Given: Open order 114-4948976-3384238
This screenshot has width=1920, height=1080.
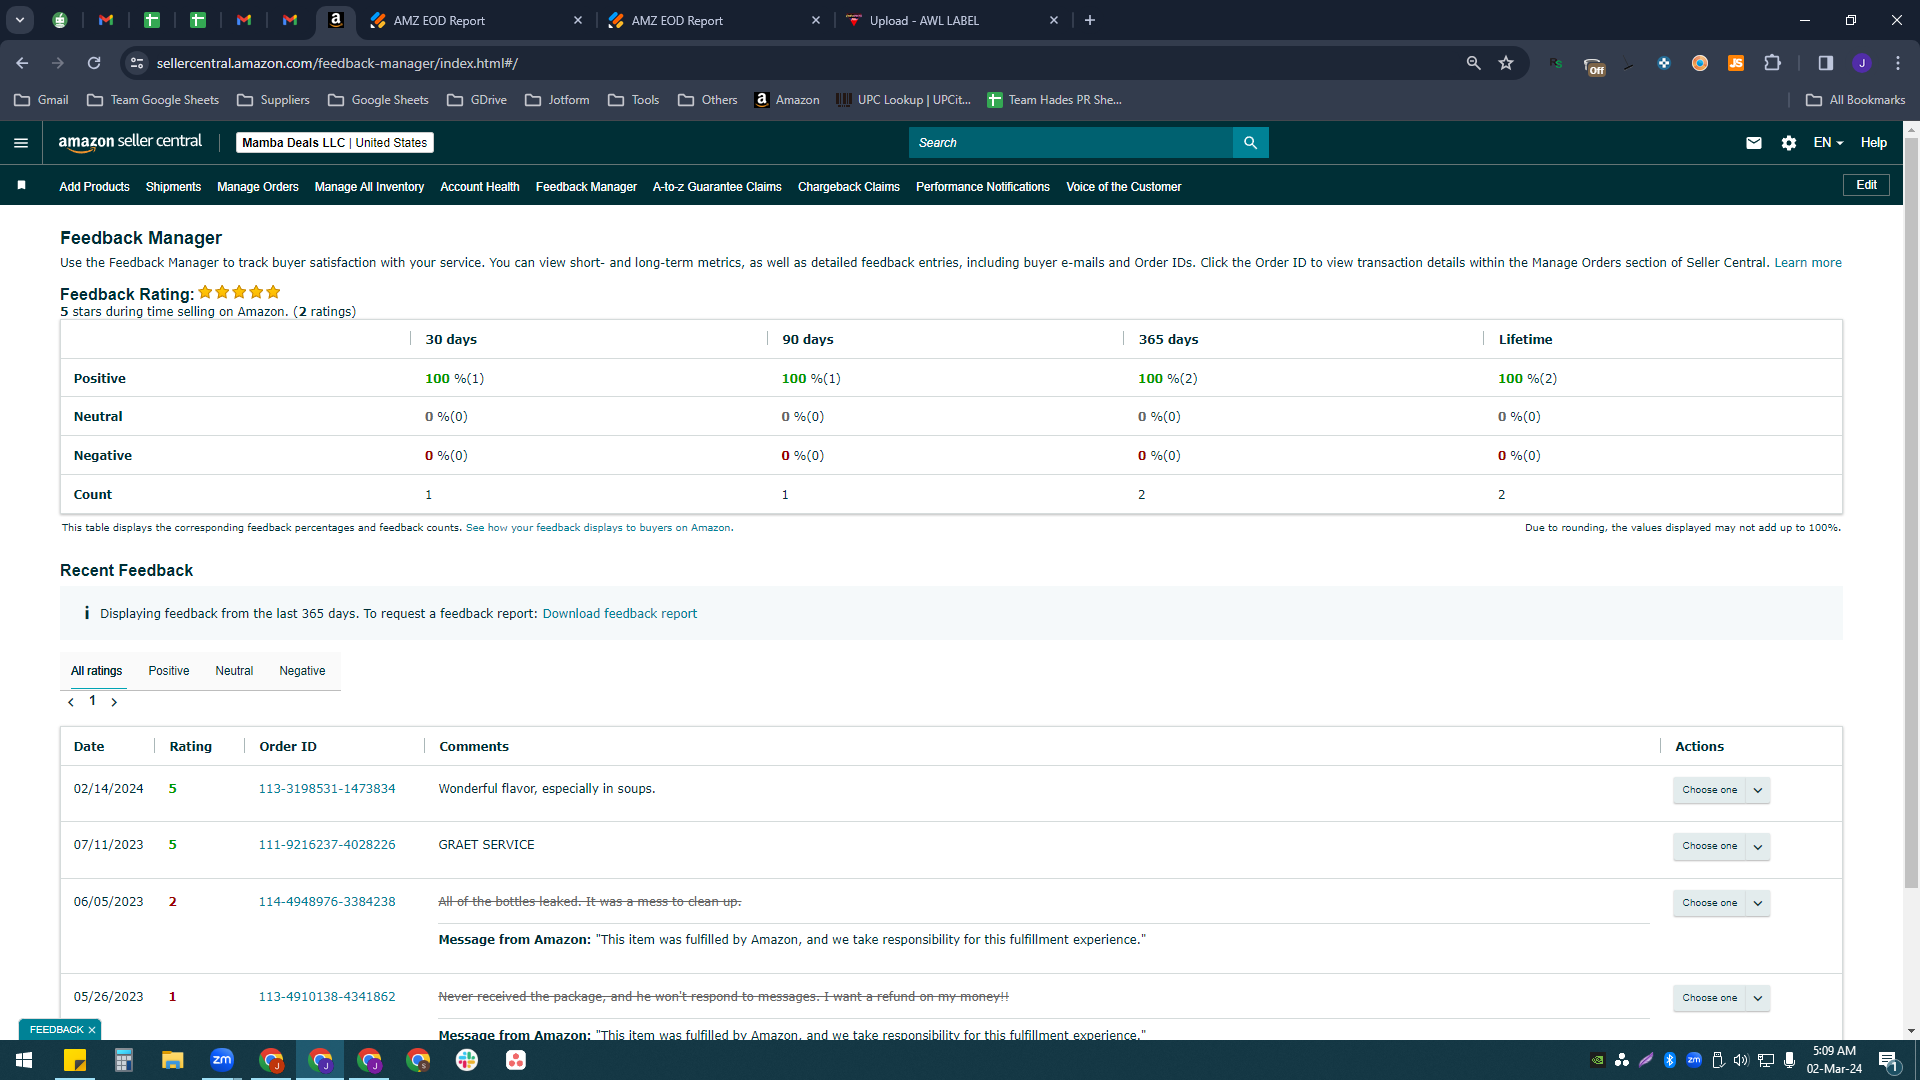Looking at the screenshot, I should [x=327, y=902].
